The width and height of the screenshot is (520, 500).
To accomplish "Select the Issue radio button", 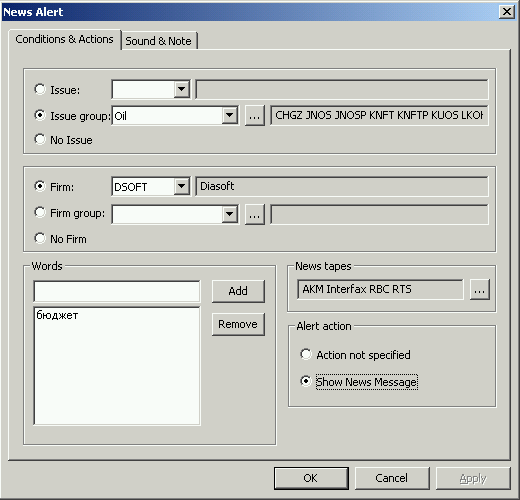I will [x=40, y=89].
